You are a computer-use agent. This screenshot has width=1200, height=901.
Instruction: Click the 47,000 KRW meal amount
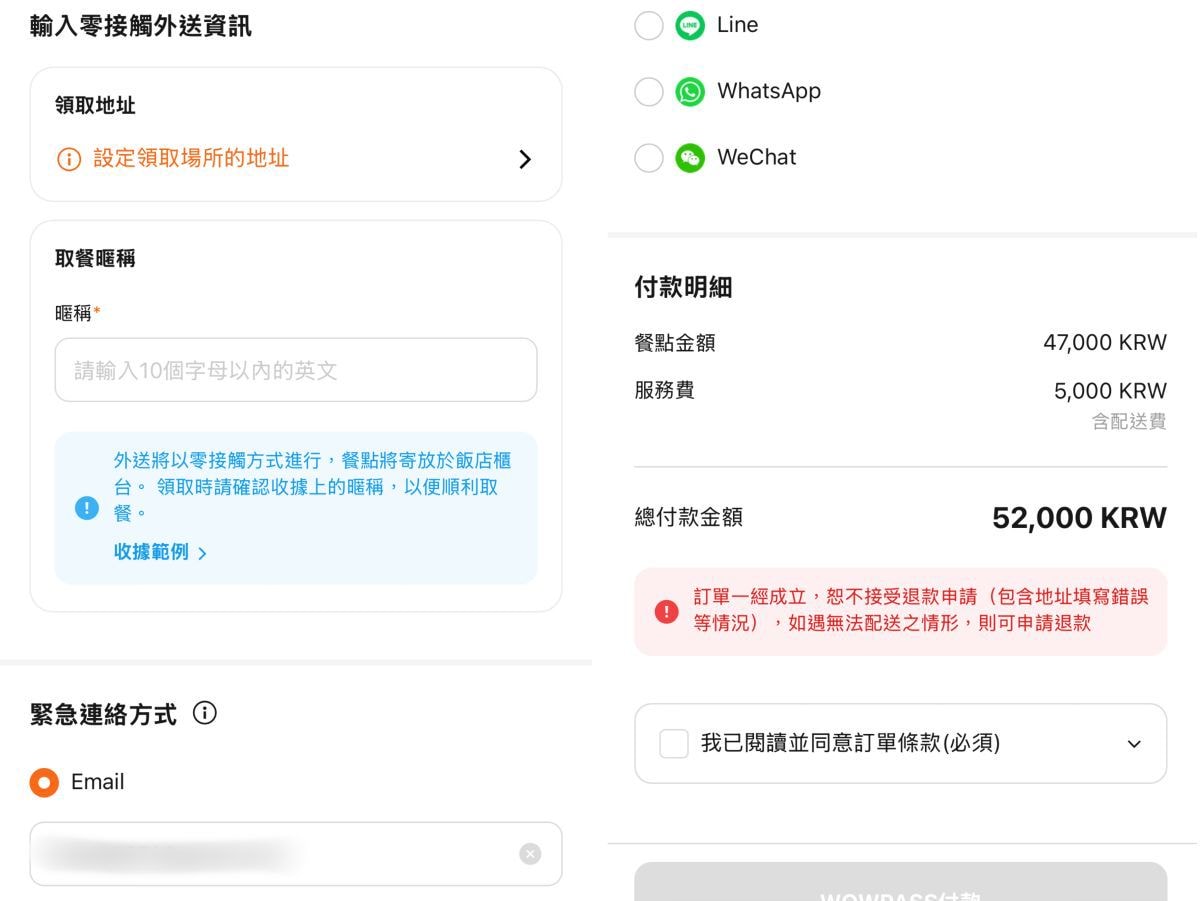click(x=1105, y=343)
